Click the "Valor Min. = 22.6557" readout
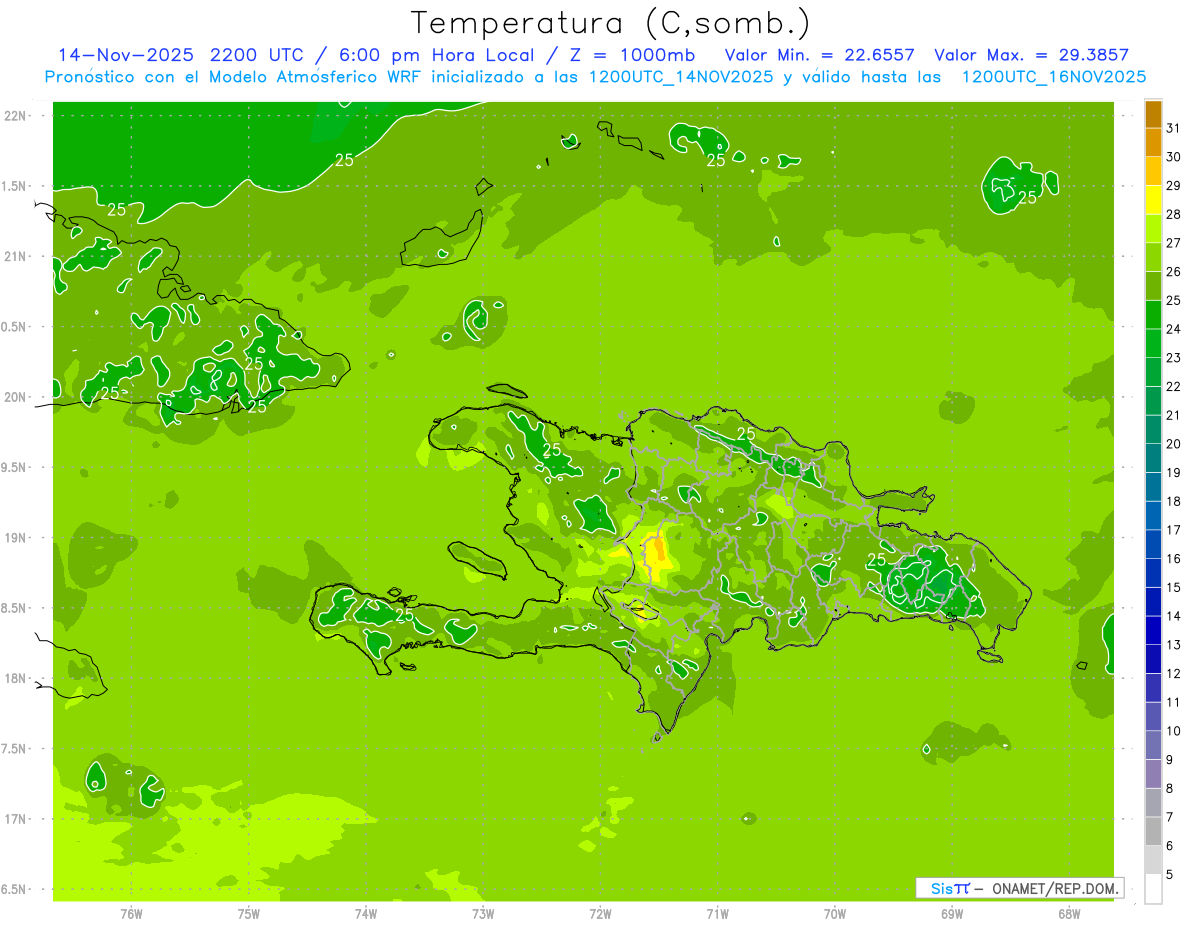 pos(821,55)
